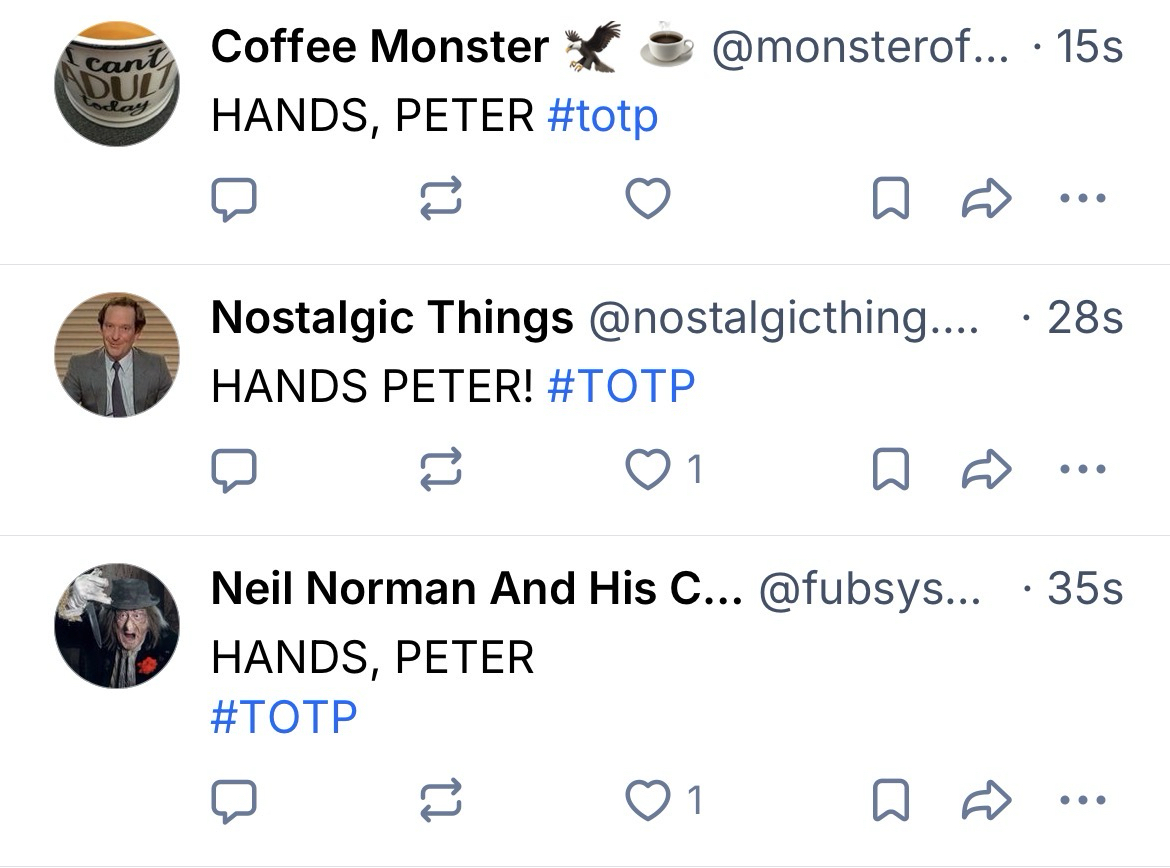Open Neil Norman And His C... profile name
Screen dimensions: 1170x868
pos(476,588)
